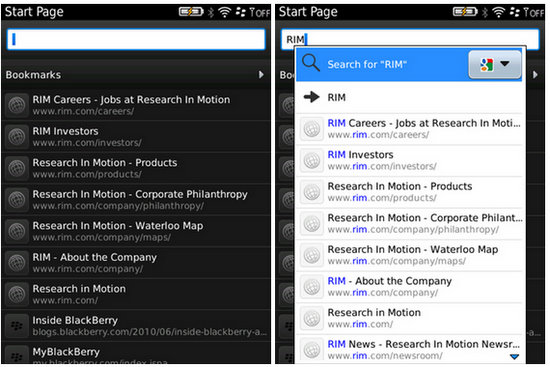The image size is (550, 367).
Task: Click BlackBerry logo icon of Inside BlackBerry bookmark
Action: pyautogui.click(x=17, y=326)
